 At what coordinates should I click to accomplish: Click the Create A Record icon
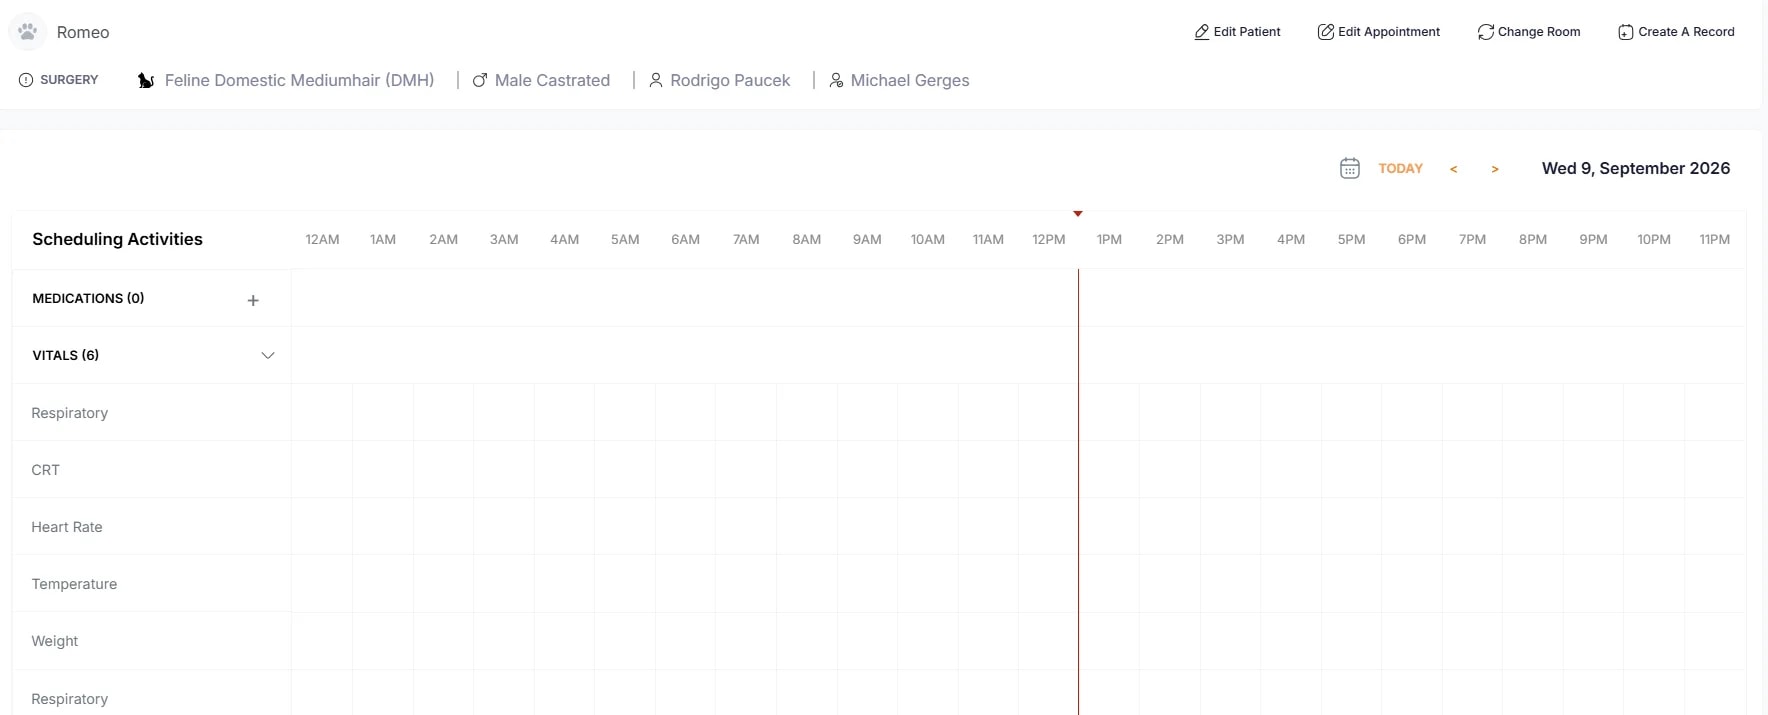point(1625,32)
